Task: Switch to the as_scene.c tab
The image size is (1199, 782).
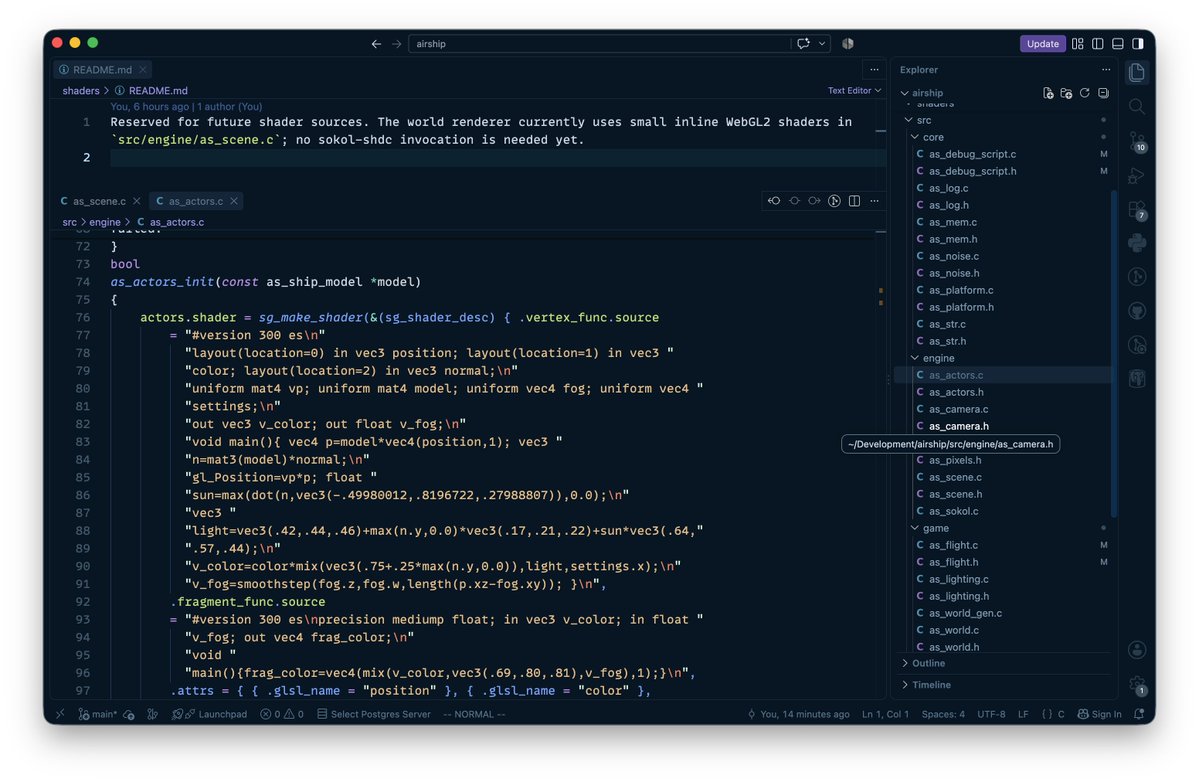Action: point(99,201)
